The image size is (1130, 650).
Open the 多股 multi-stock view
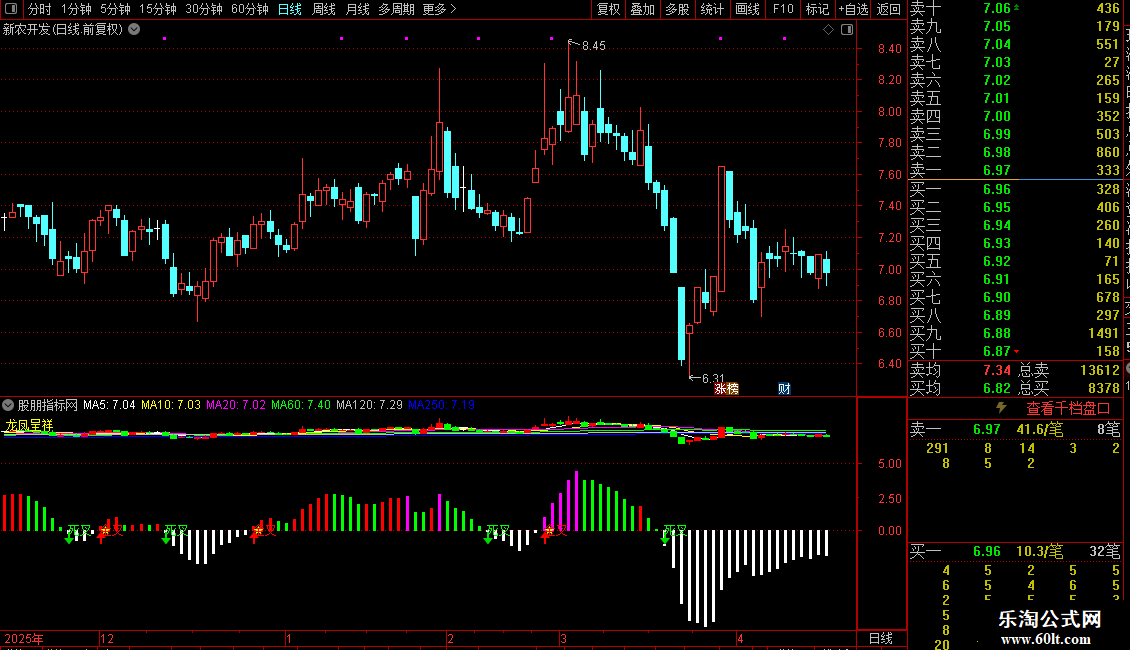point(677,9)
